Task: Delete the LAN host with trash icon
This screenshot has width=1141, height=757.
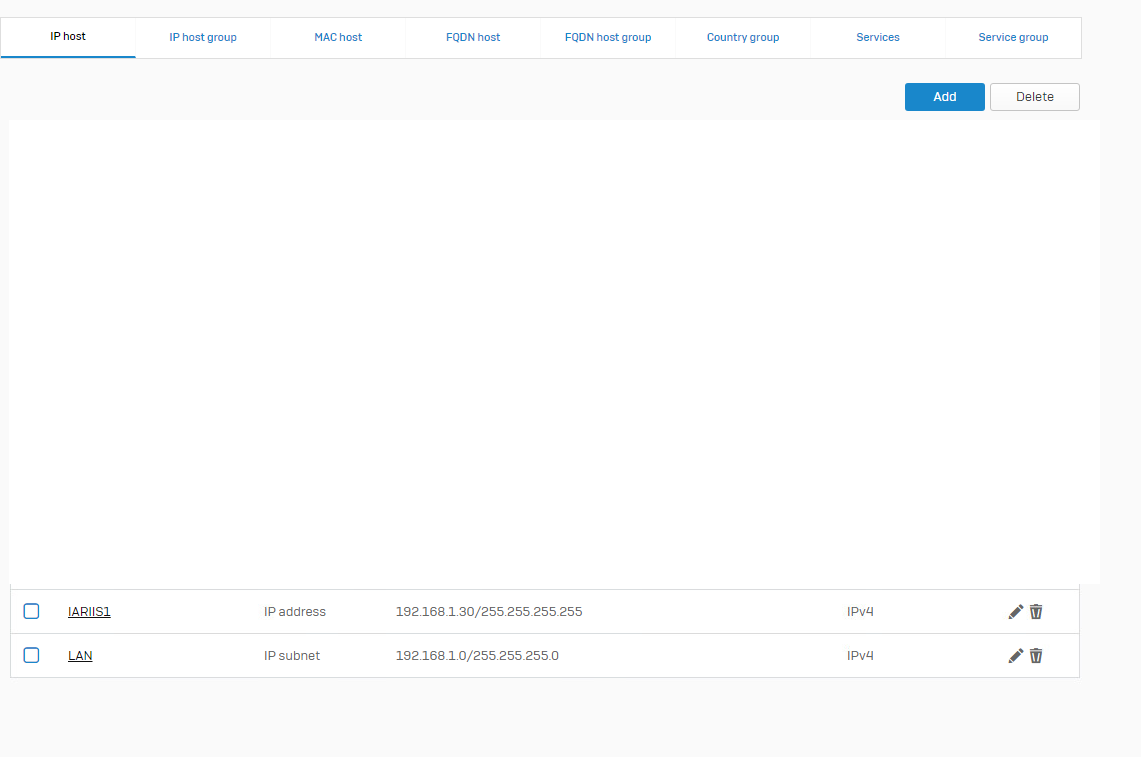Action: coord(1036,656)
